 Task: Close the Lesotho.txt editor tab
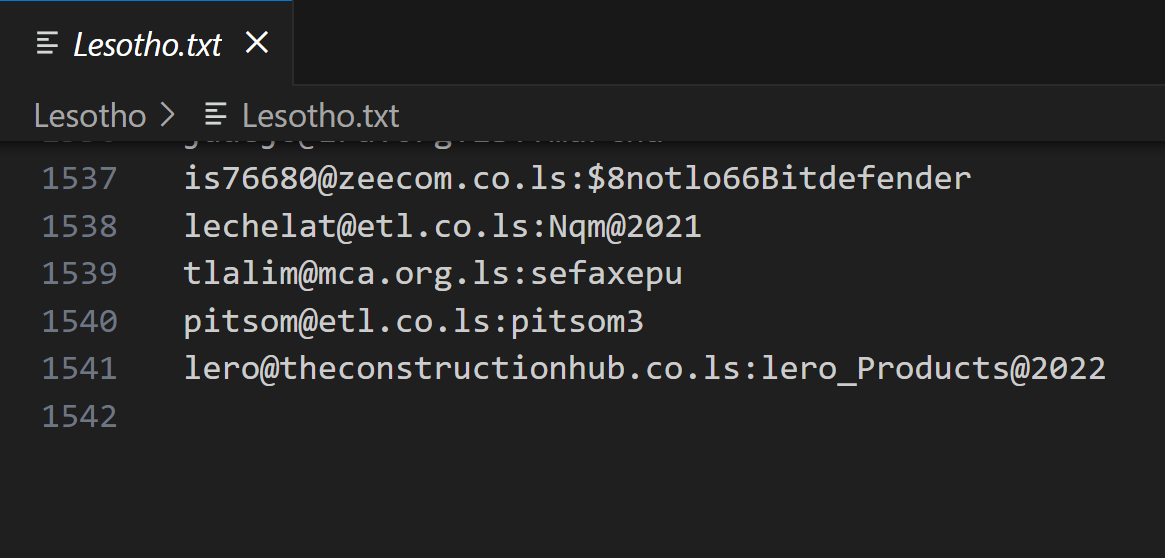coord(257,43)
